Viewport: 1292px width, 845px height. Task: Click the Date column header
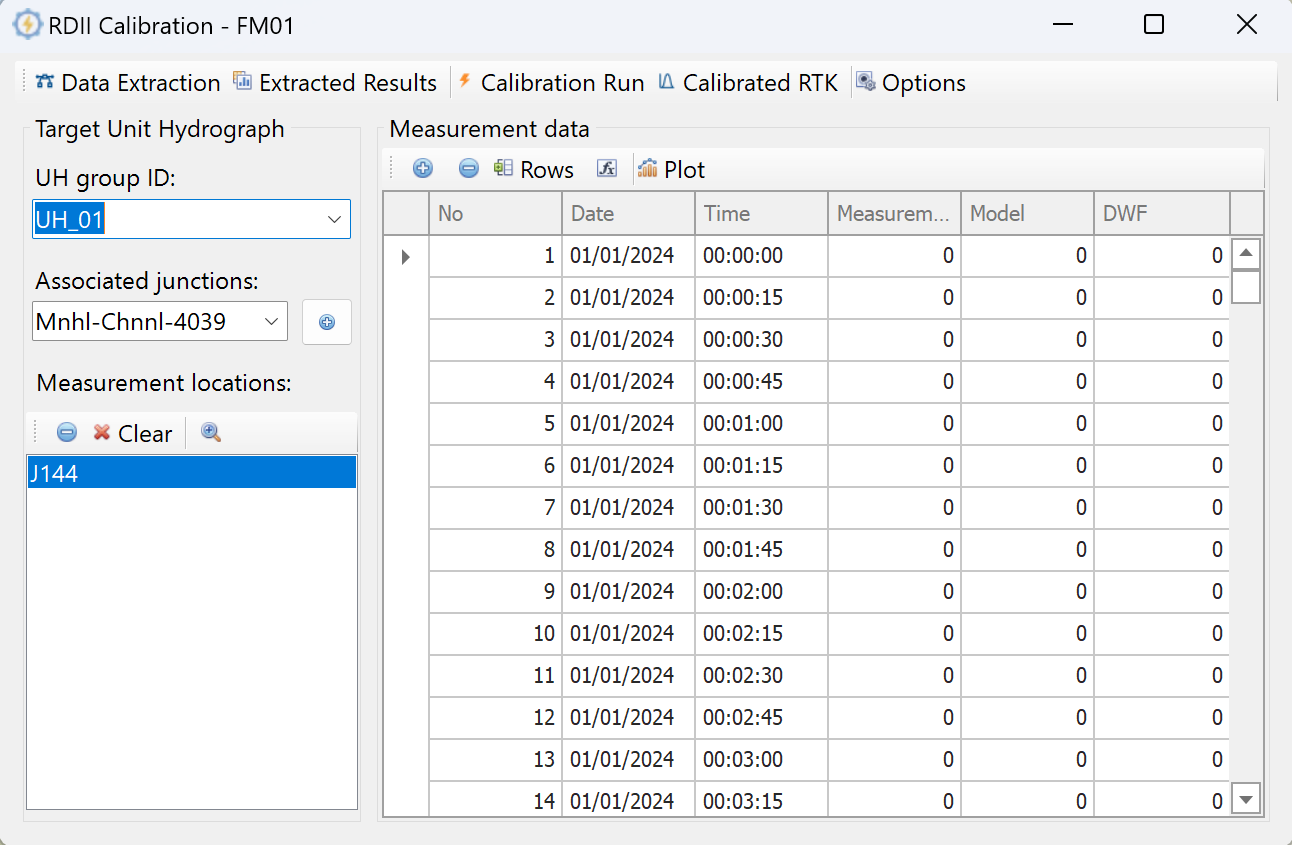(627, 213)
